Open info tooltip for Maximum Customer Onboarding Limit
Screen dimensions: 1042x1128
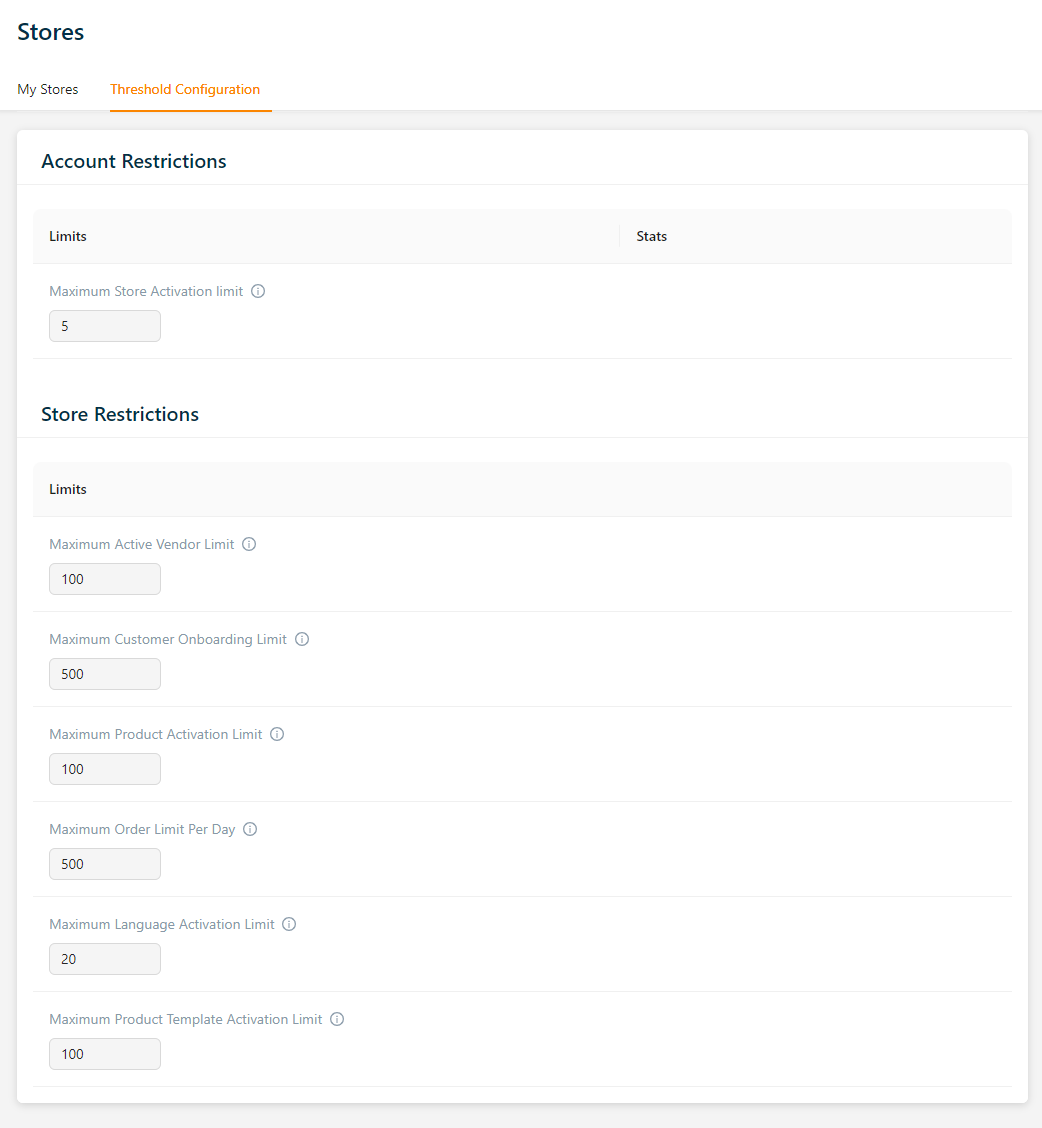(302, 640)
